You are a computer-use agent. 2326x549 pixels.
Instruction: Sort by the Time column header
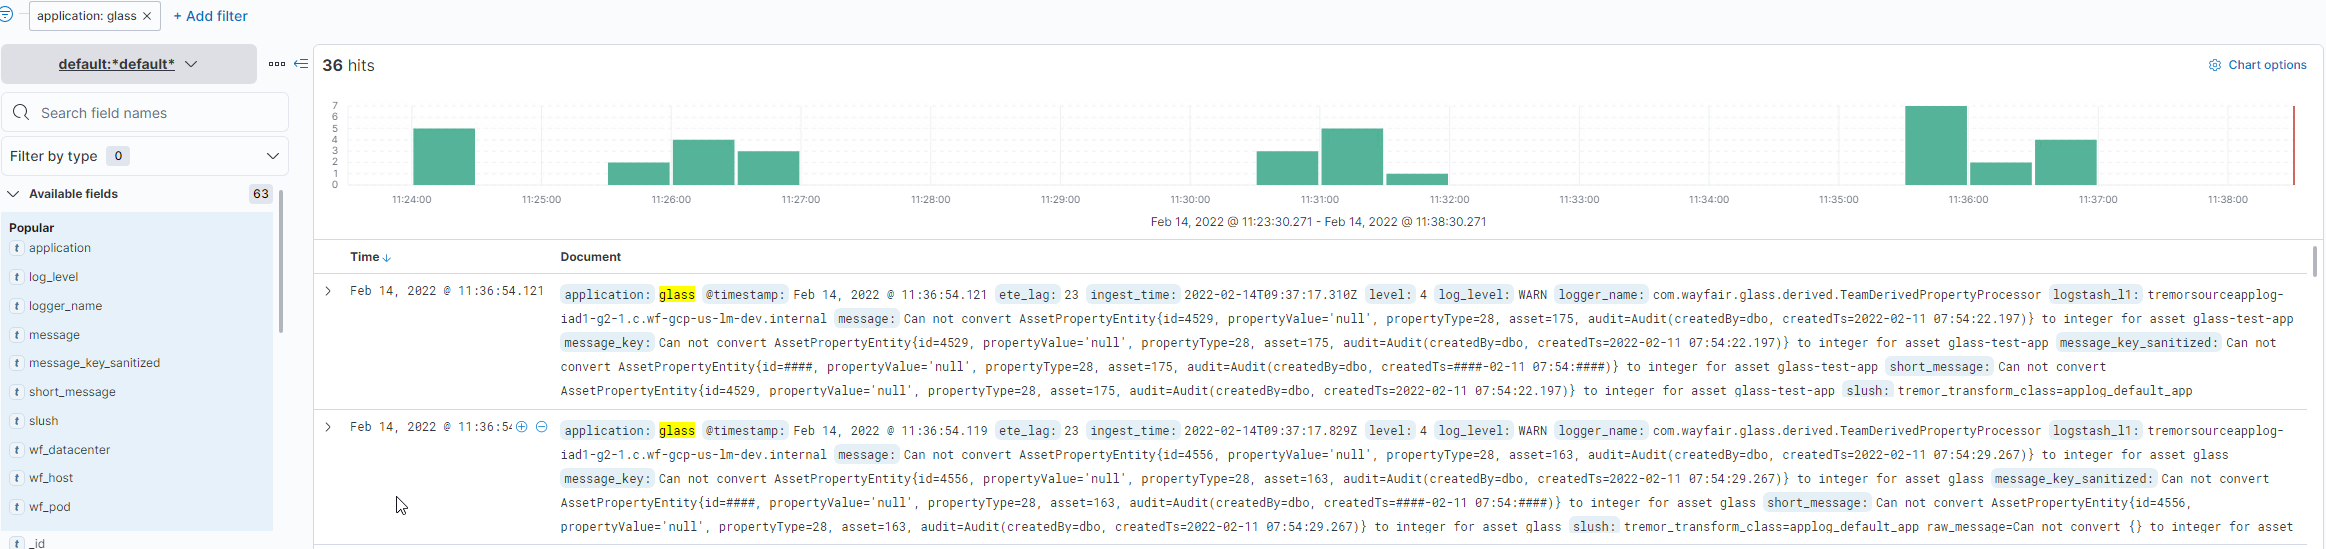(365, 257)
